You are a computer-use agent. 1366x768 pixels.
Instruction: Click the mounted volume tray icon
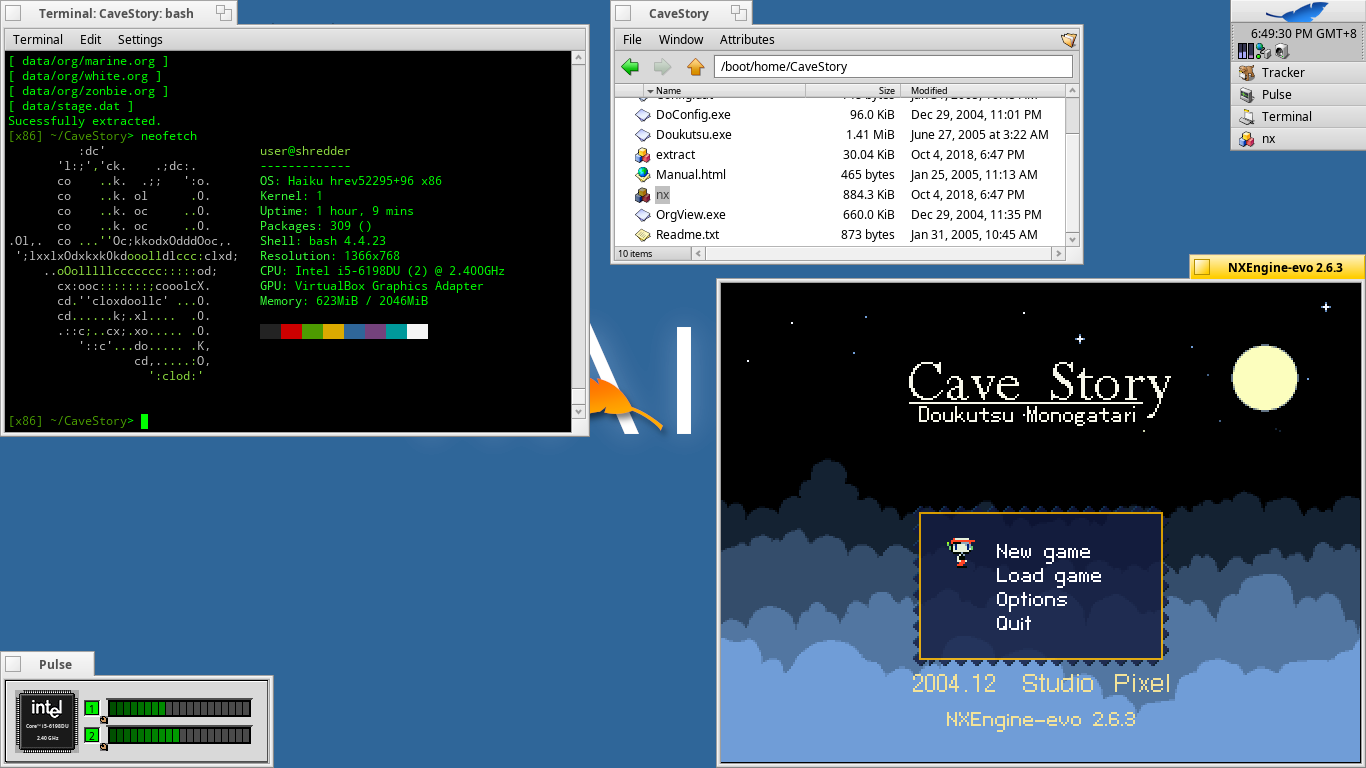coord(1282,50)
